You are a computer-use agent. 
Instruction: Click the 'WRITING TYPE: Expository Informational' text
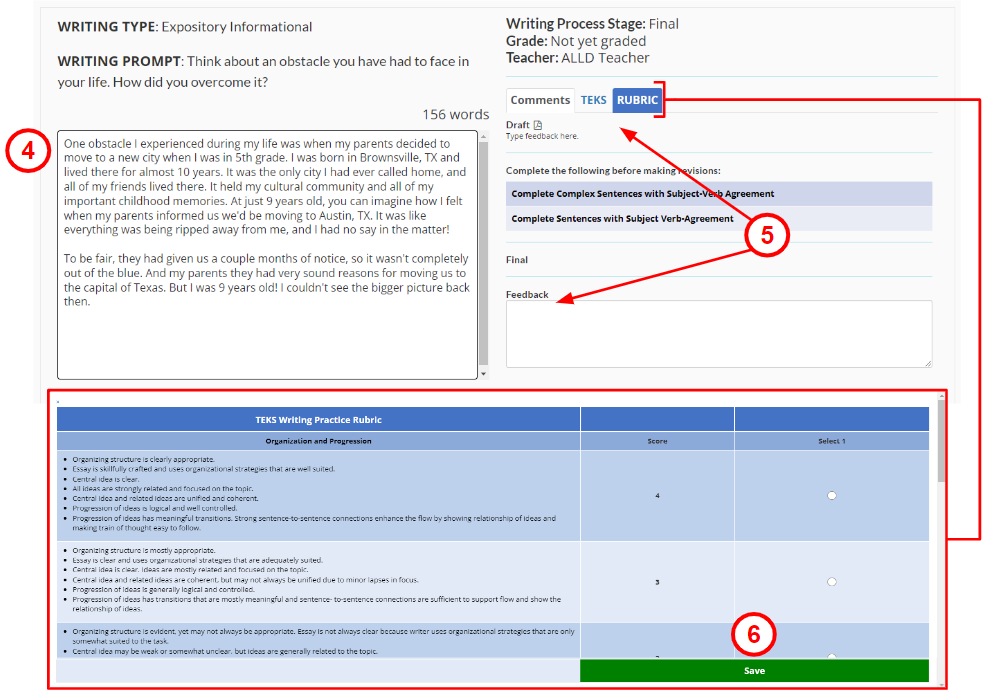[x=185, y=26]
